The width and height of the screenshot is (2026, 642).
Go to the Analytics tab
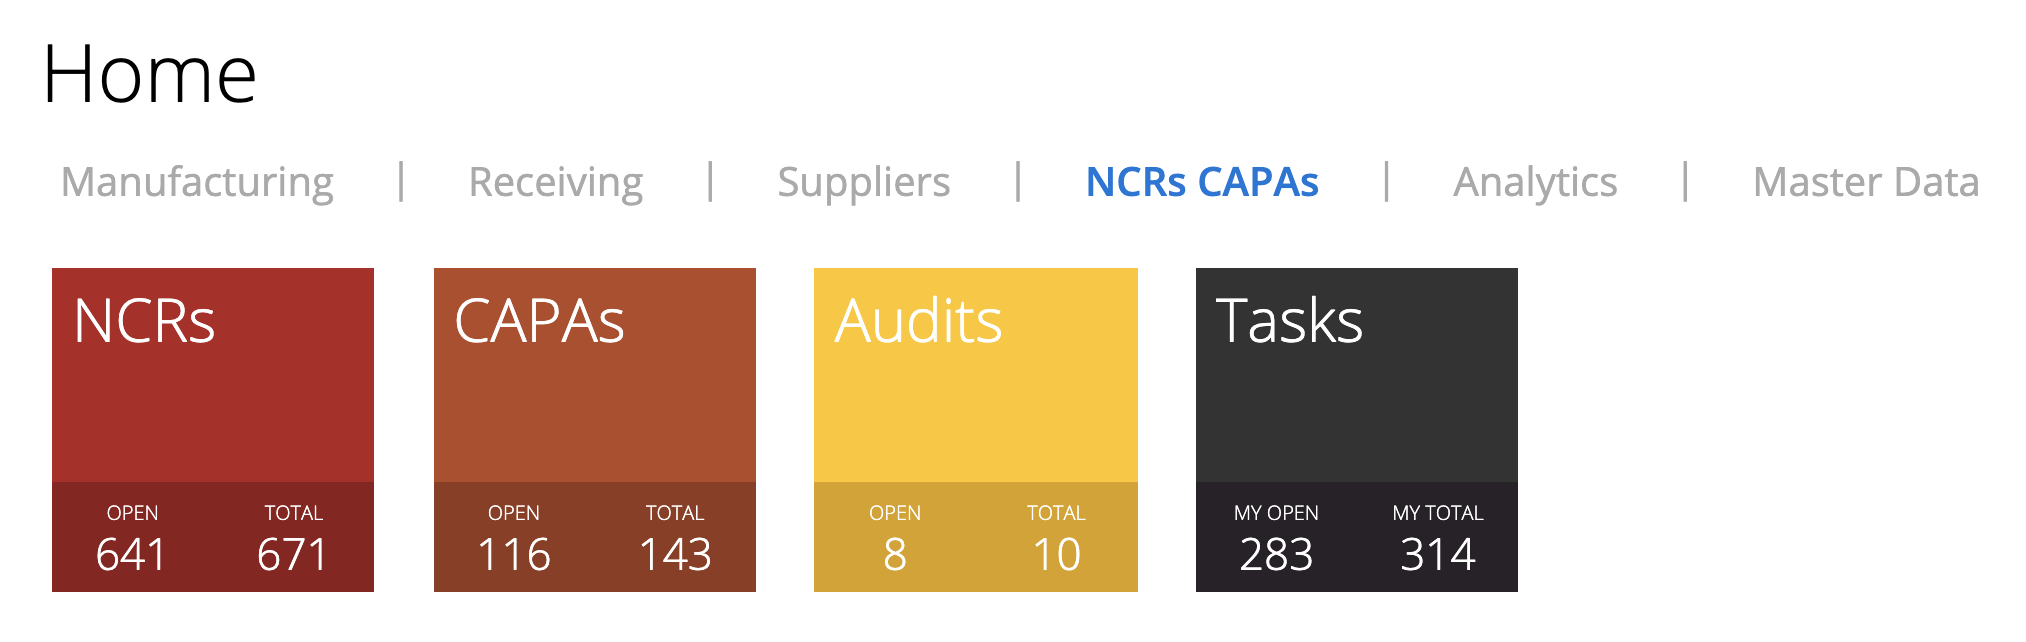[x=1534, y=182]
